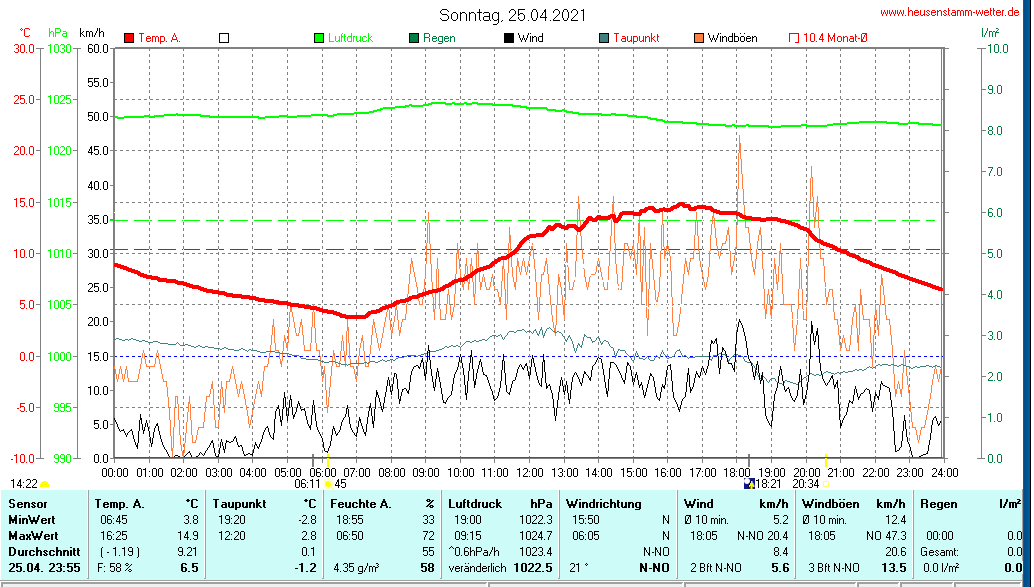Click the teal Taupunkt legend square
This screenshot has height=587, width=1034.
pyautogui.click(x=604, y=38)
